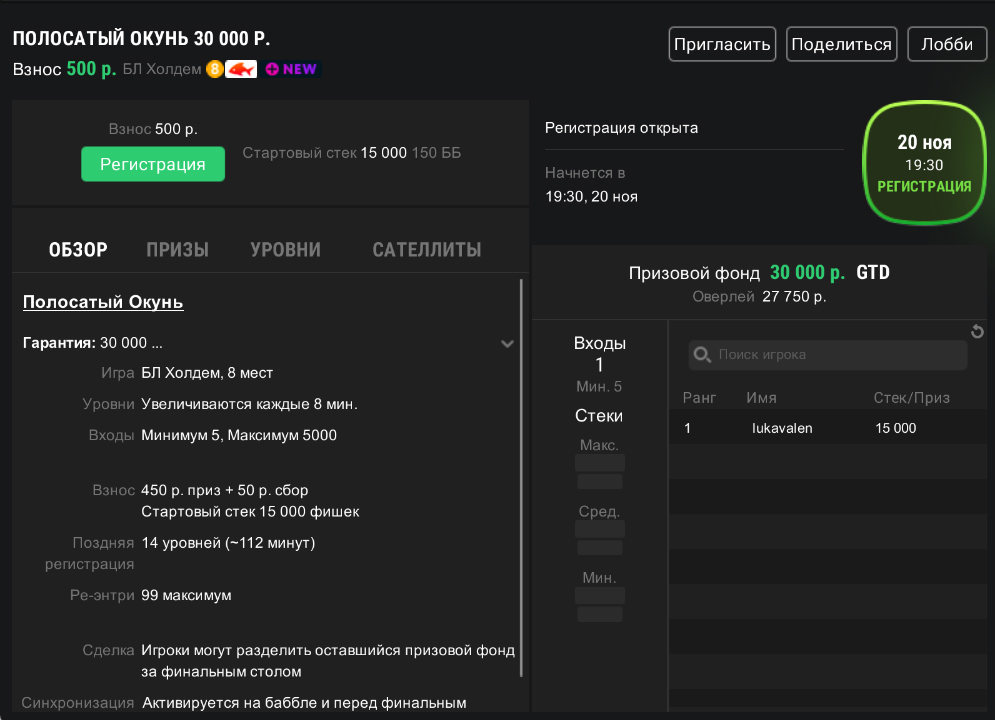Click the orange 8-max seats badge icon
Viewport: 995px width, 720px height.
click(x=214, y=69)
